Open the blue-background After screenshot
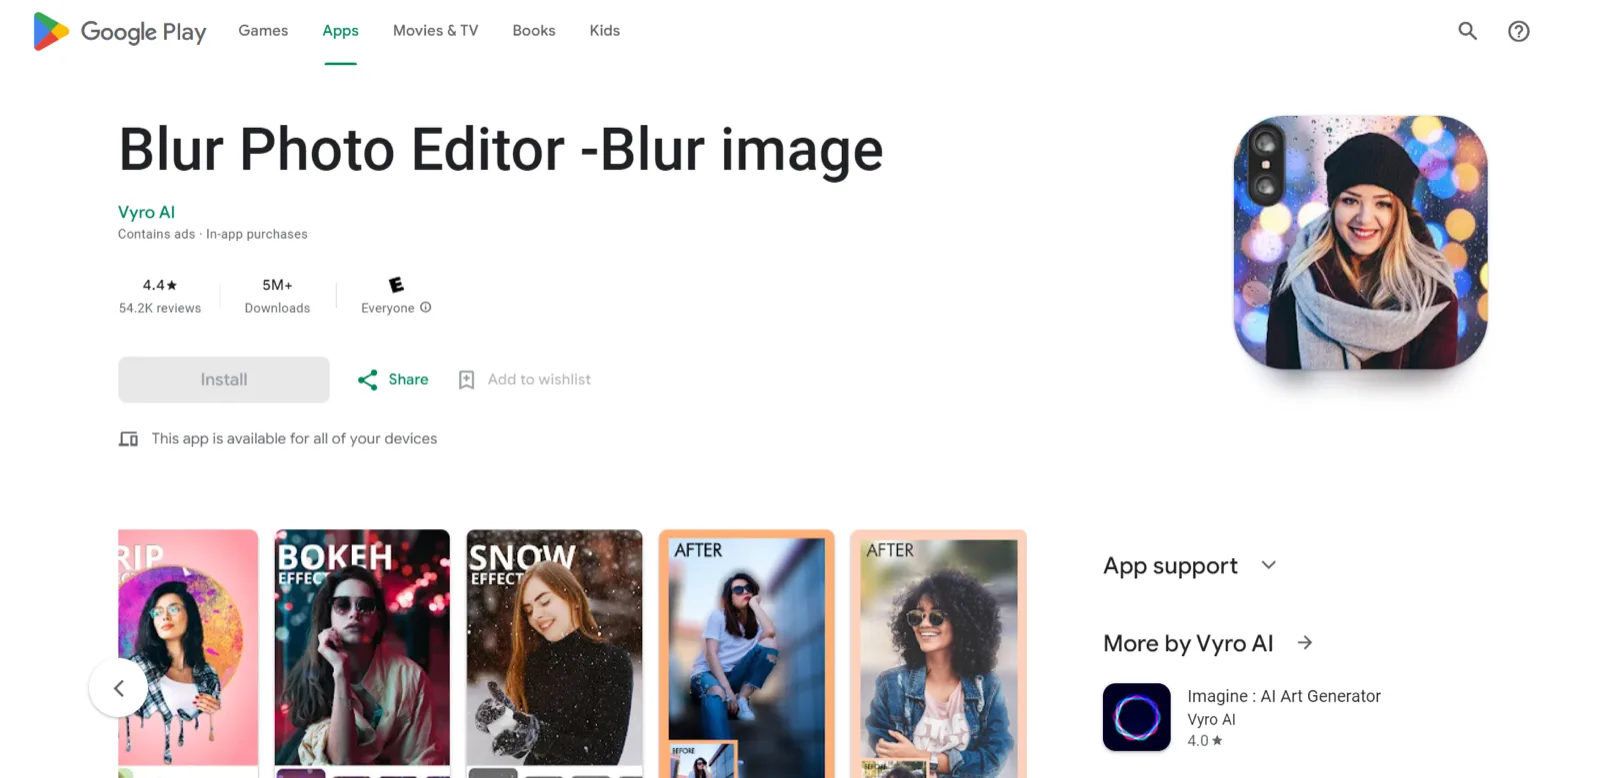The image size is (1600, 778). tap(746, 654)
